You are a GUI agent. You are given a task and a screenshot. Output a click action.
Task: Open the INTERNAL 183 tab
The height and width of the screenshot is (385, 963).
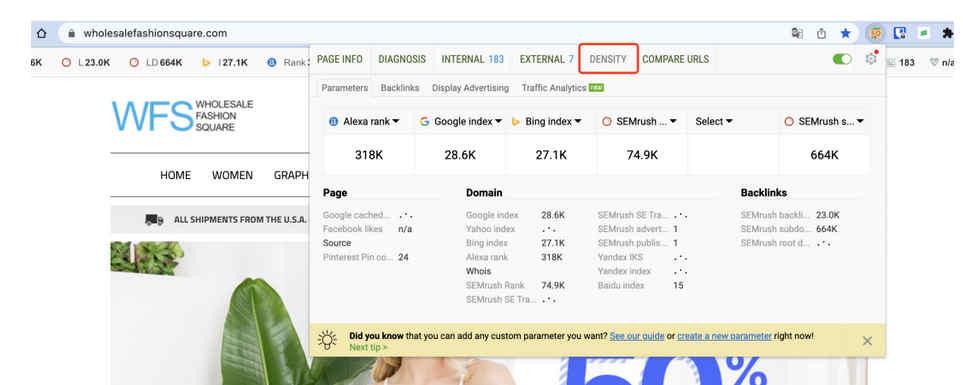(x=472, y=59)
